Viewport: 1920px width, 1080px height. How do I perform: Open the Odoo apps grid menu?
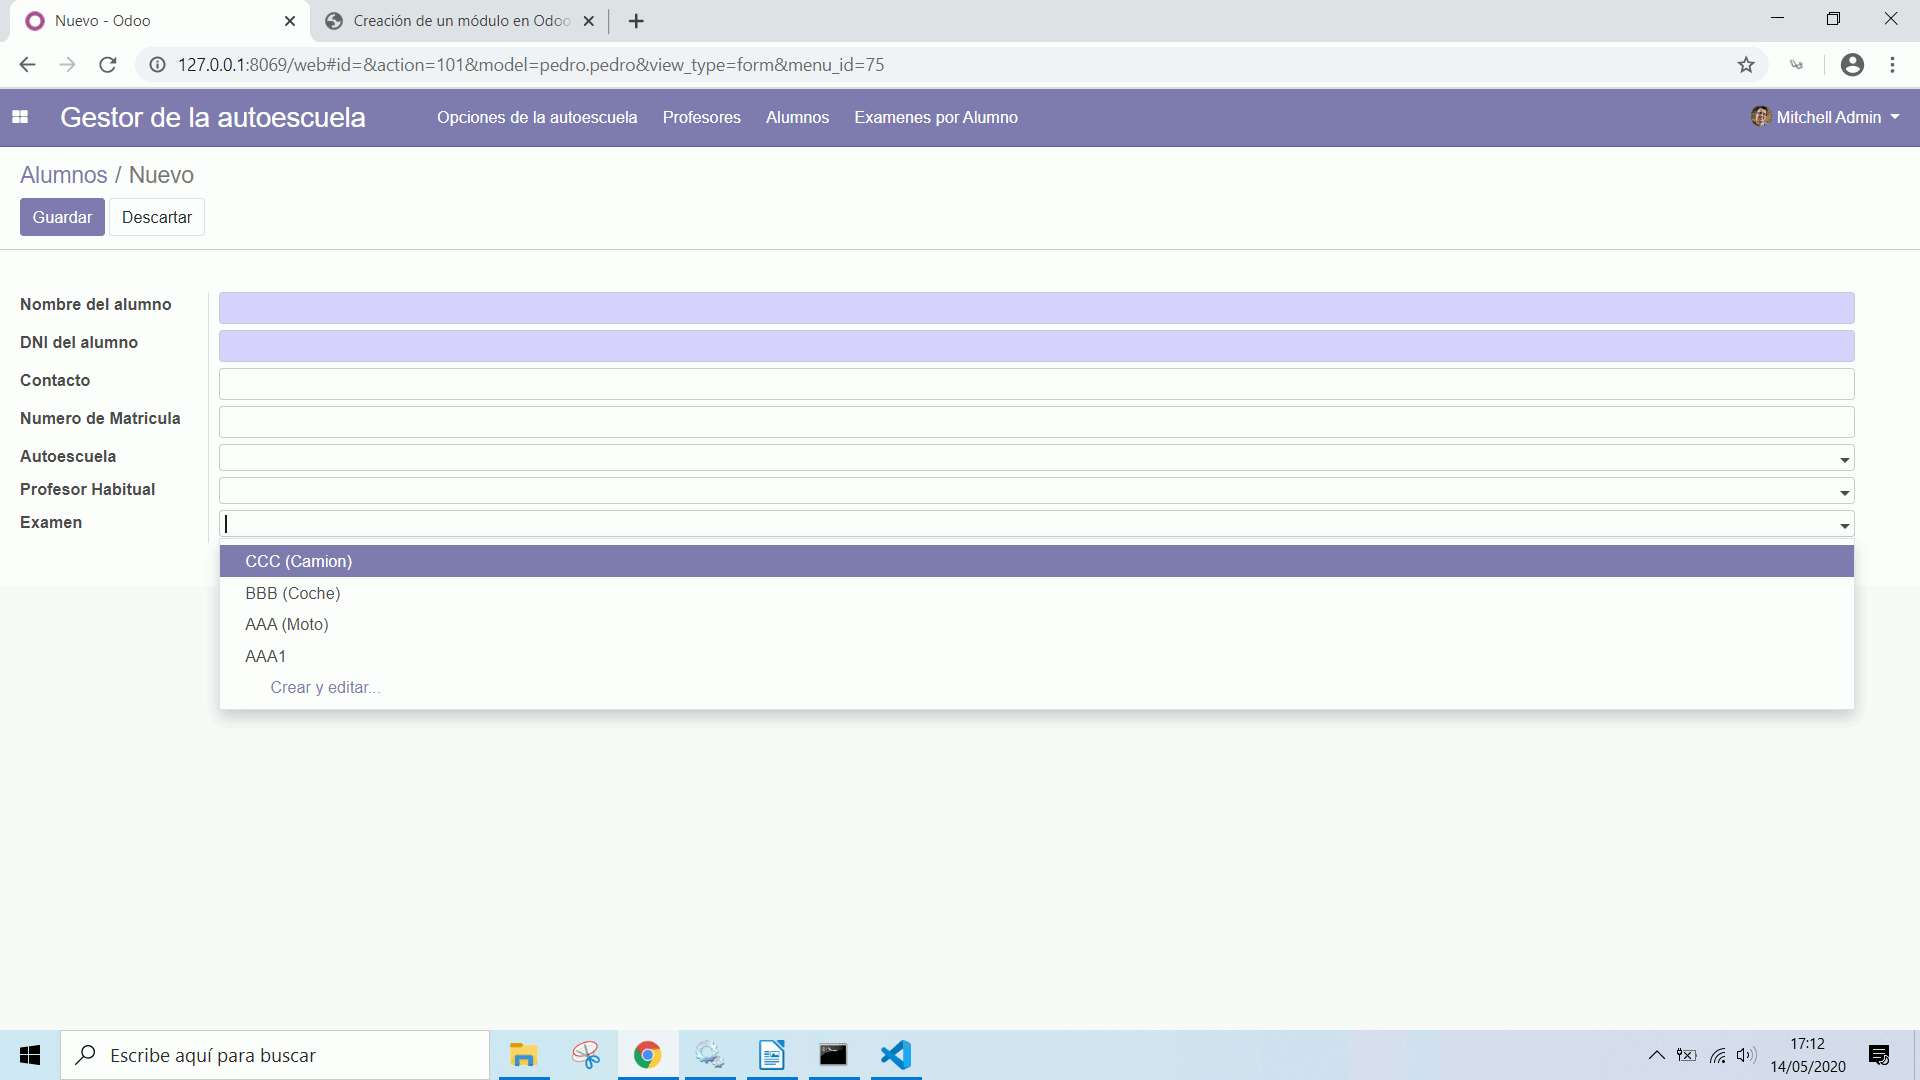20,117
